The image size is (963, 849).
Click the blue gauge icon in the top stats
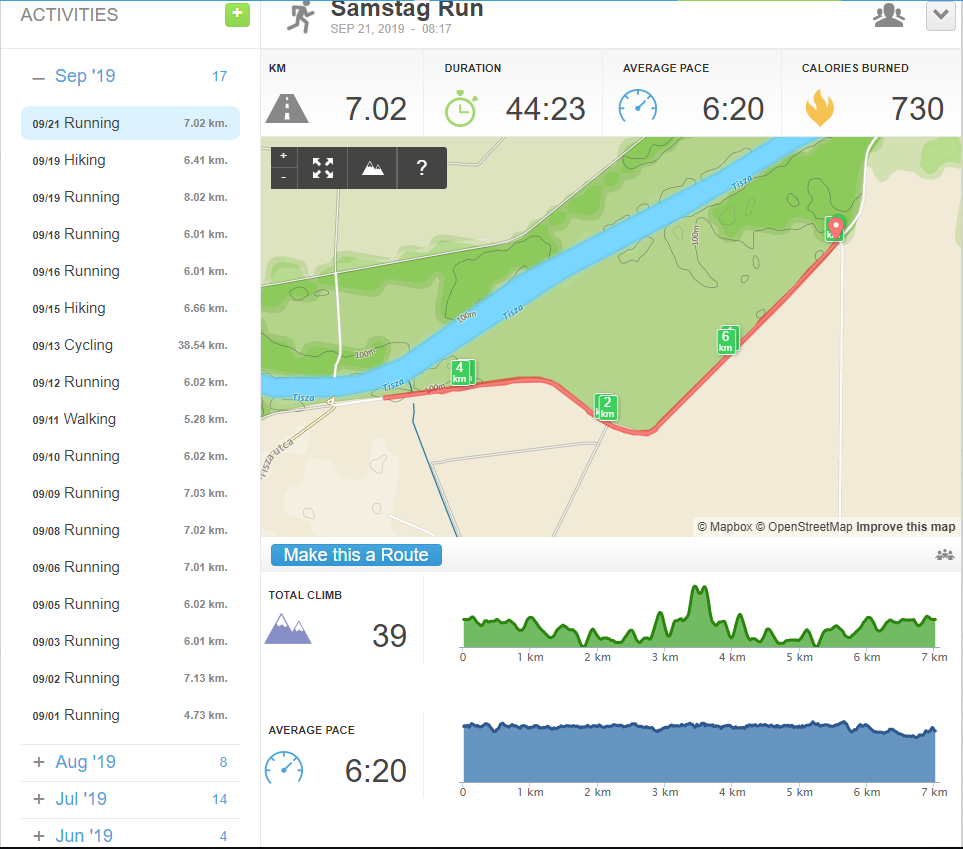point(637,108)
